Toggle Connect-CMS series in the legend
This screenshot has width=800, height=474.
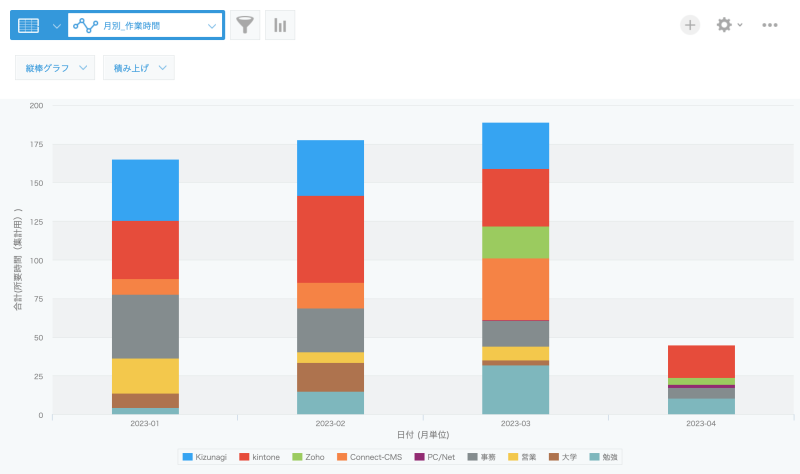[x=369, y=457]
